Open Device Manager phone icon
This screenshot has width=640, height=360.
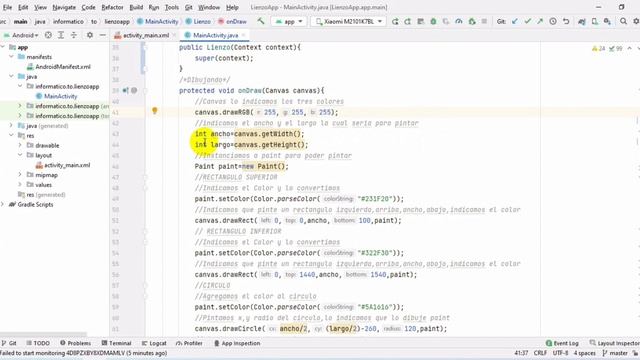595,21
